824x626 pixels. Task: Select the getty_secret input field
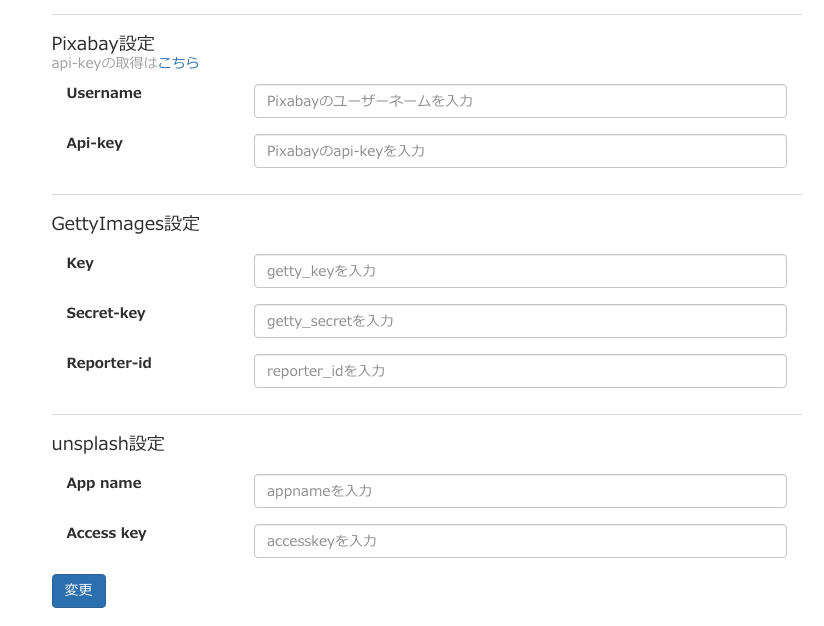coord(520,321)
